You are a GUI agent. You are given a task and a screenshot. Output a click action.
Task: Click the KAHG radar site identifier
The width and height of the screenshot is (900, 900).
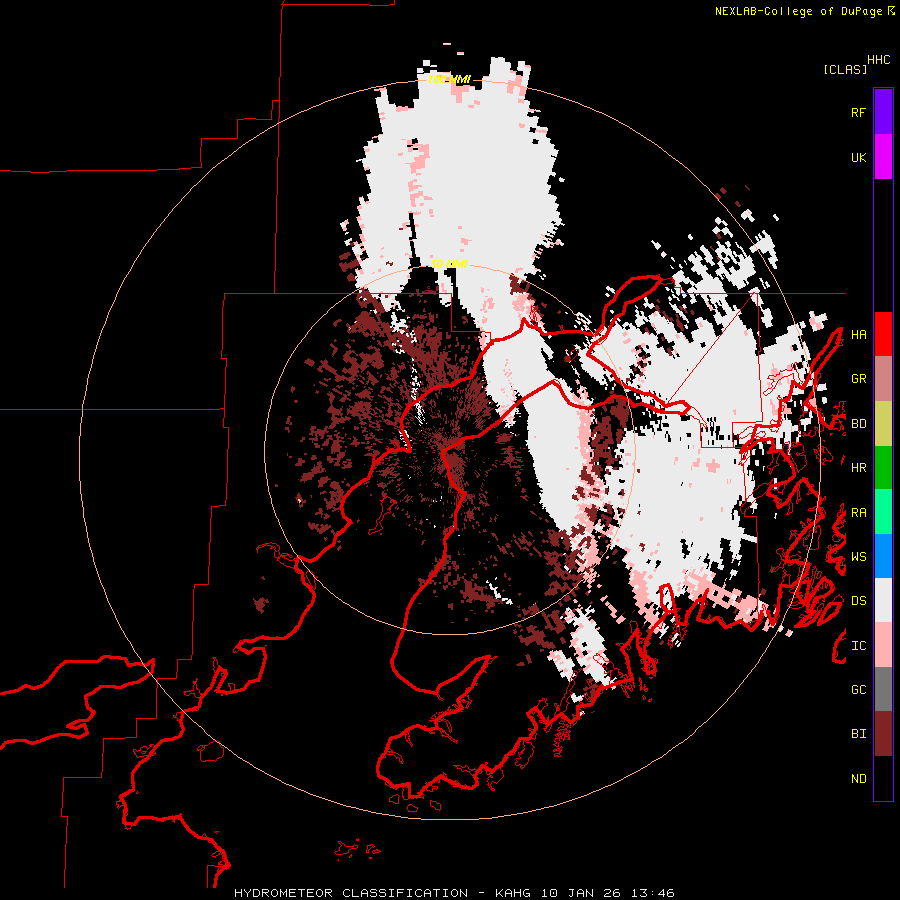[514, 893]
